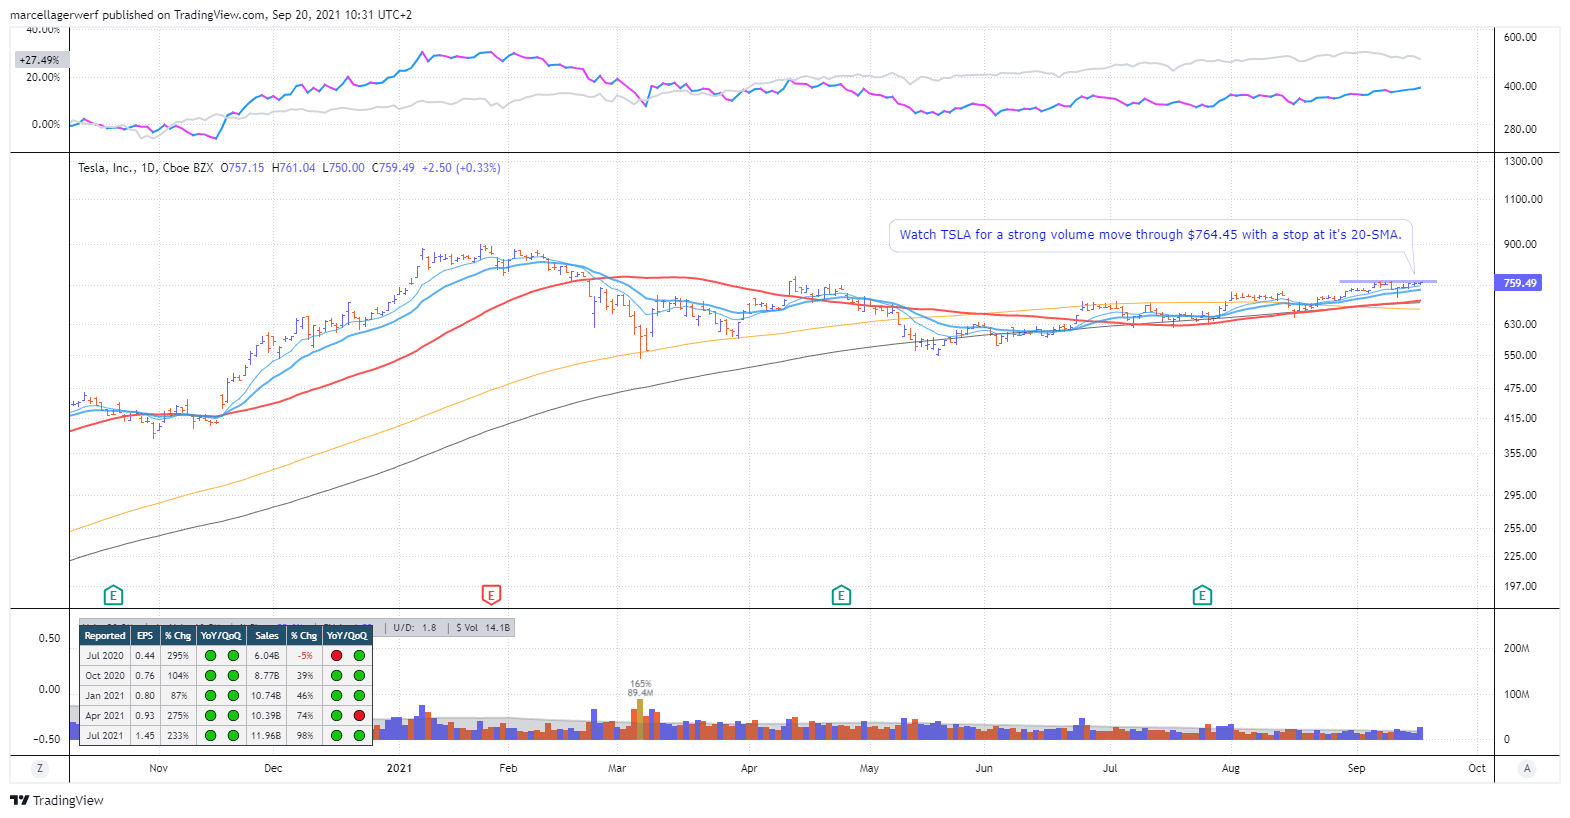Click EPS value 0.76

145,676
